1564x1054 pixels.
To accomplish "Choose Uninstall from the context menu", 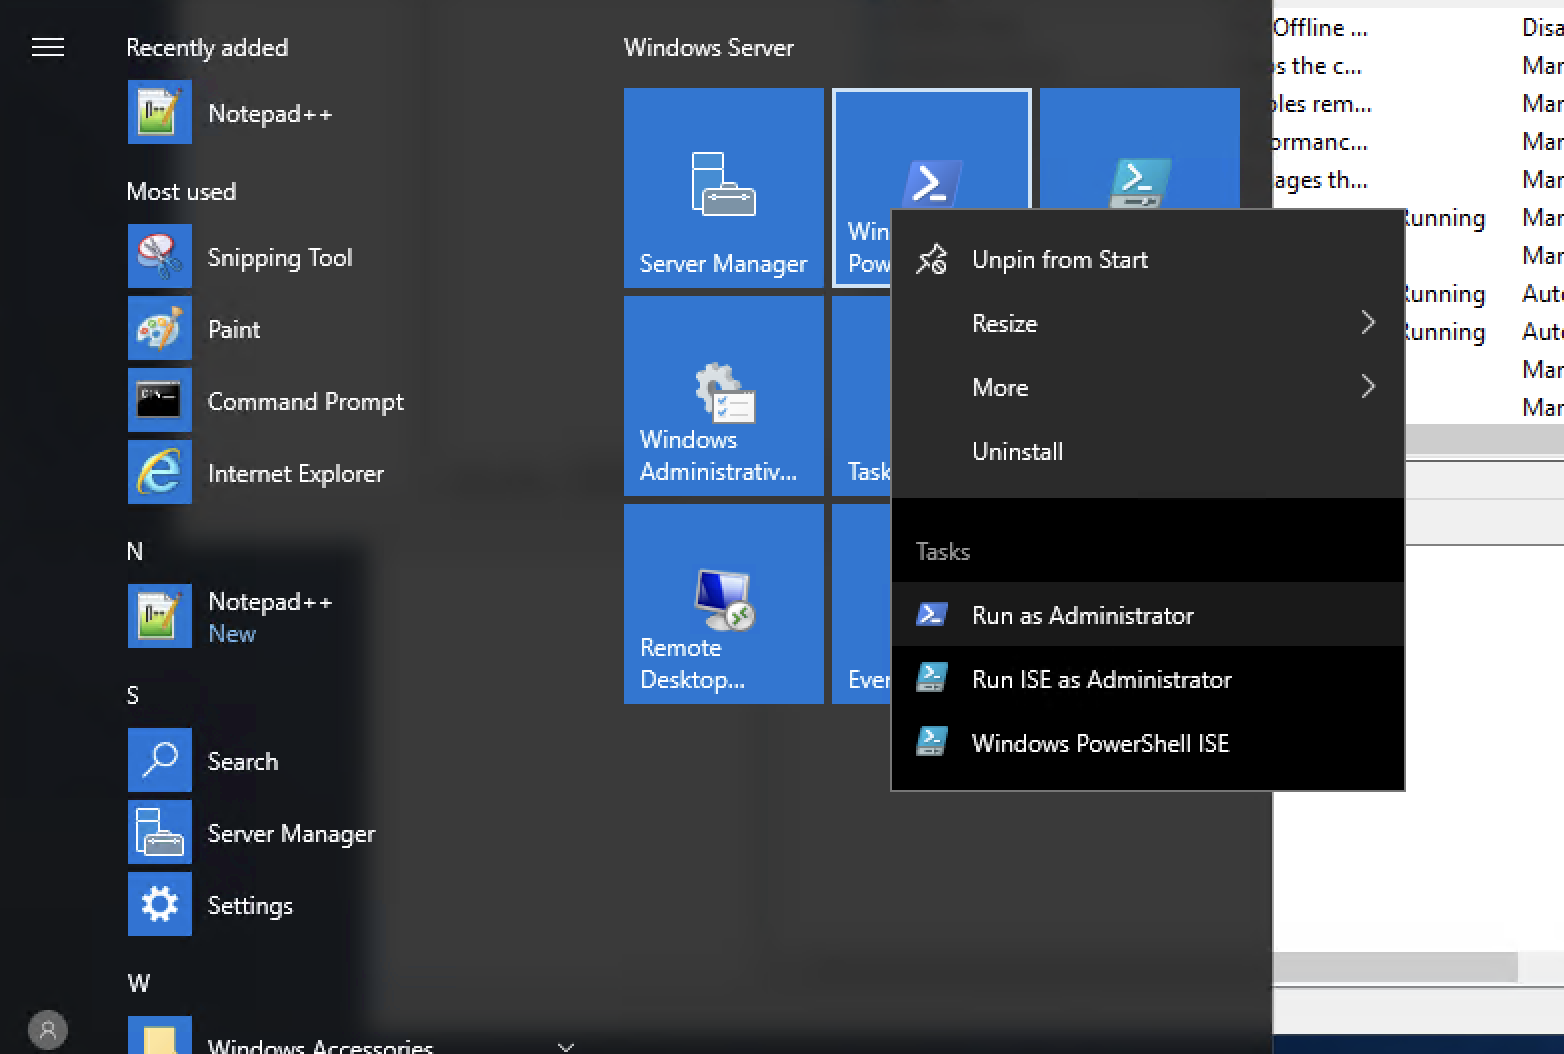I will coord(1017,451).
